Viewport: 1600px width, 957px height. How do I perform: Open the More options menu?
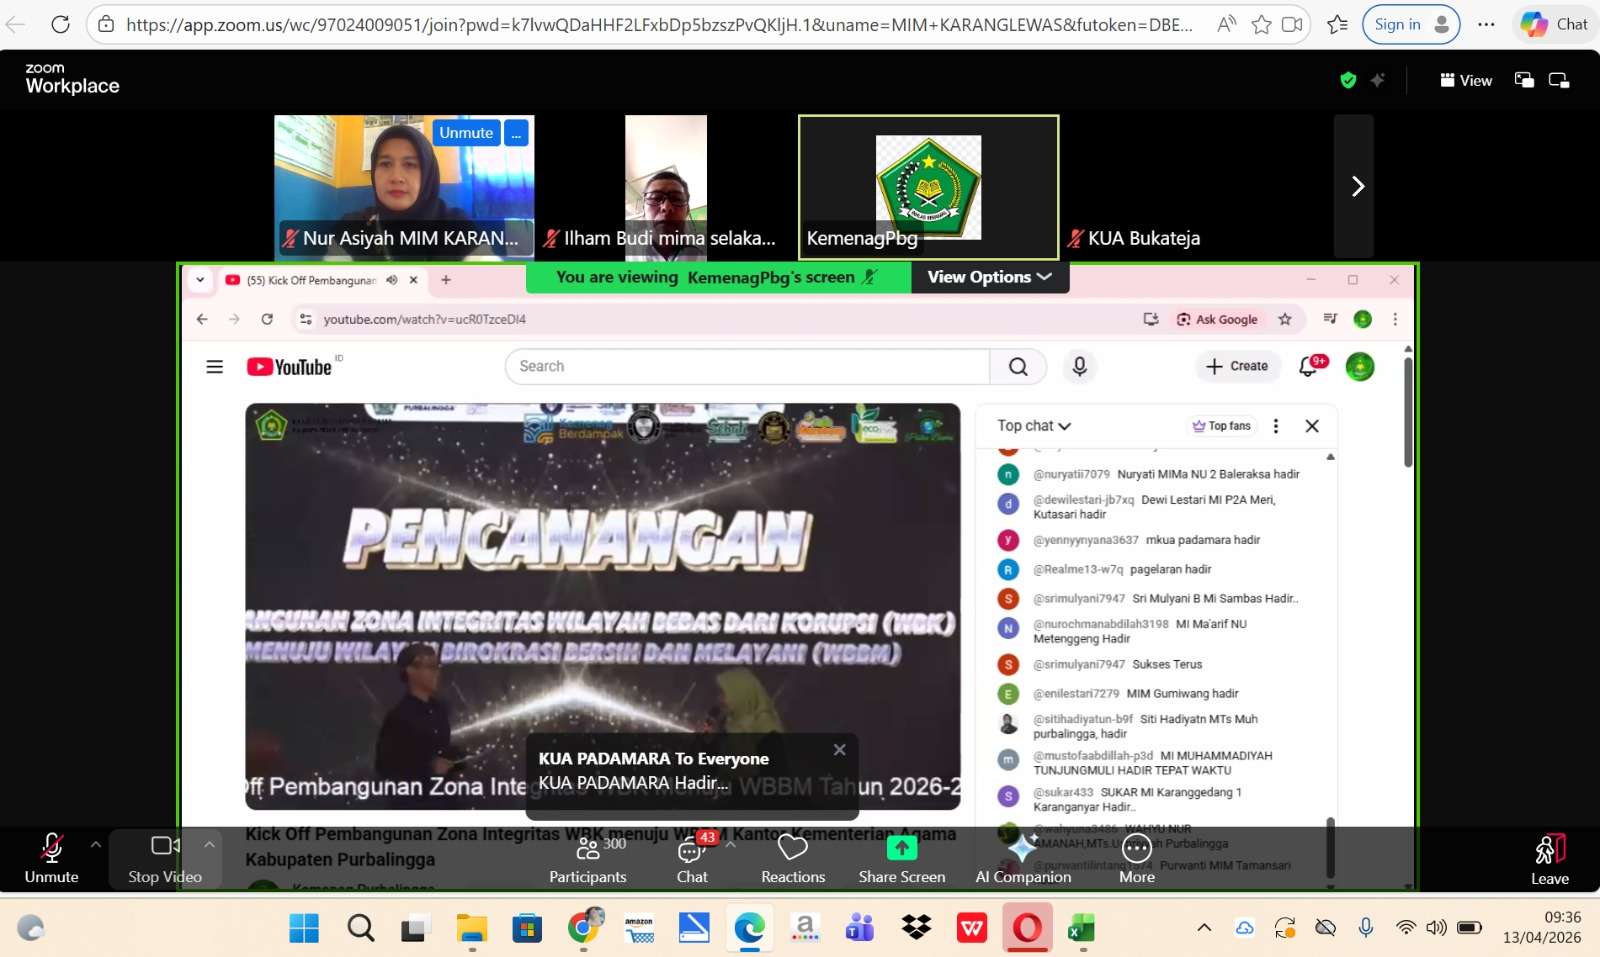click(x=1137, y=859)
